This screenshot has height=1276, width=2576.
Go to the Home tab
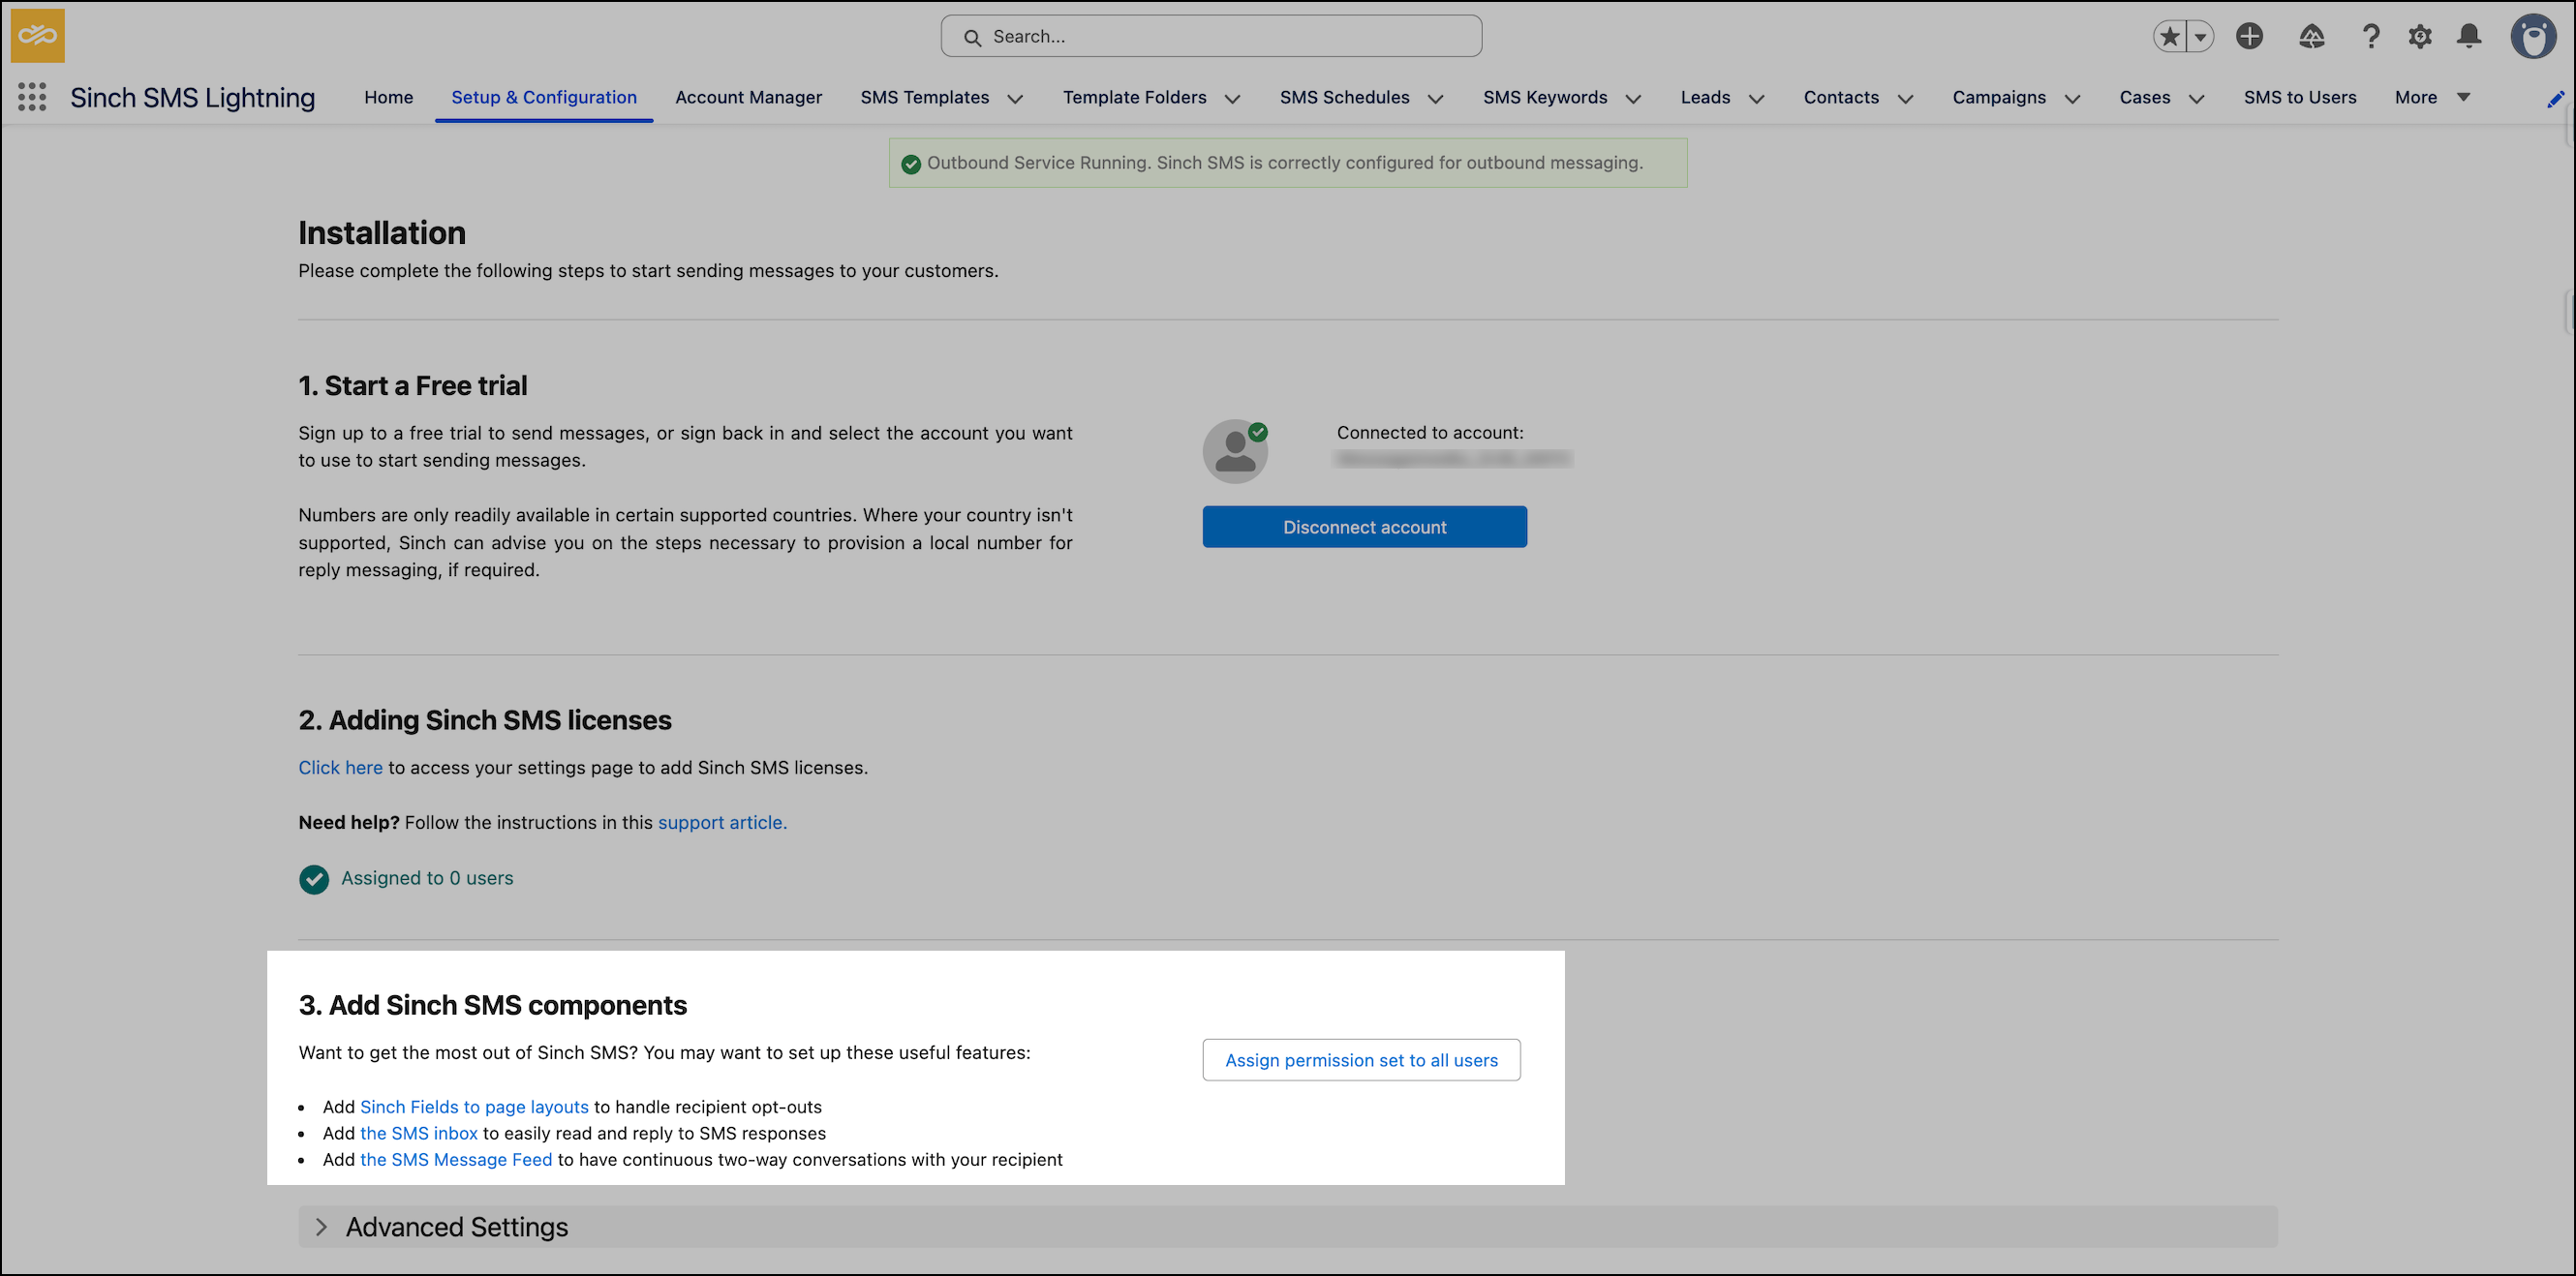(389, 97)
